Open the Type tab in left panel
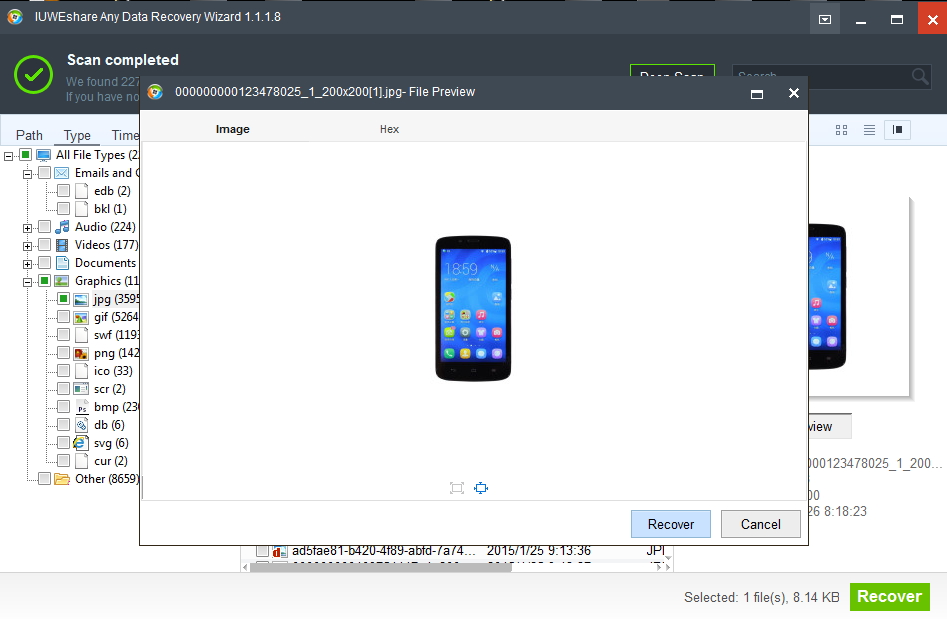The image size is (947, 619). point(77,135)
